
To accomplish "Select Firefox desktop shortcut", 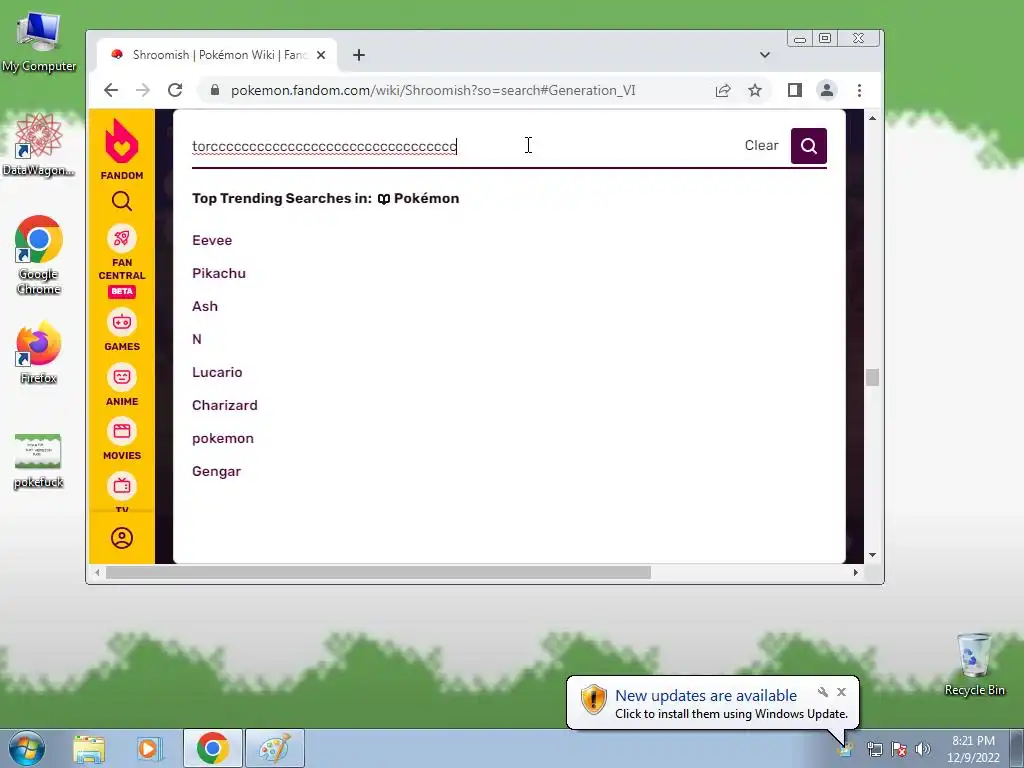I will click(39, 353).
